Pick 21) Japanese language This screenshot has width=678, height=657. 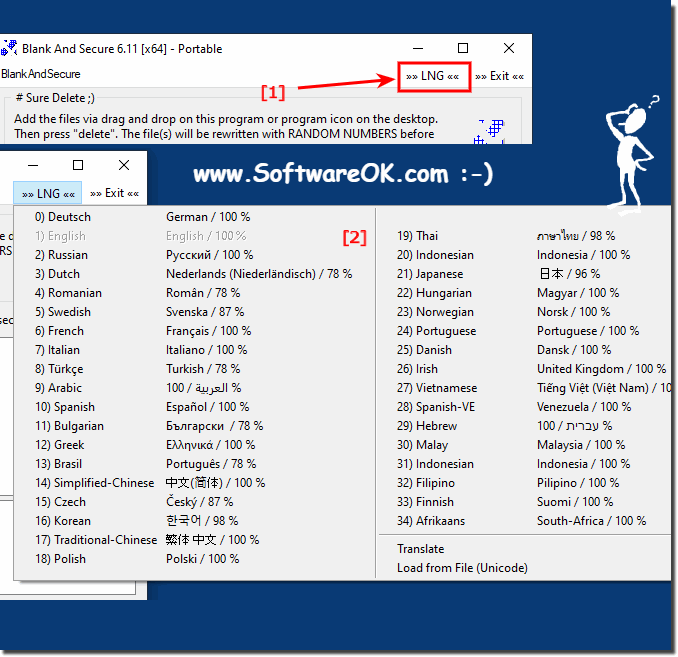524,274
